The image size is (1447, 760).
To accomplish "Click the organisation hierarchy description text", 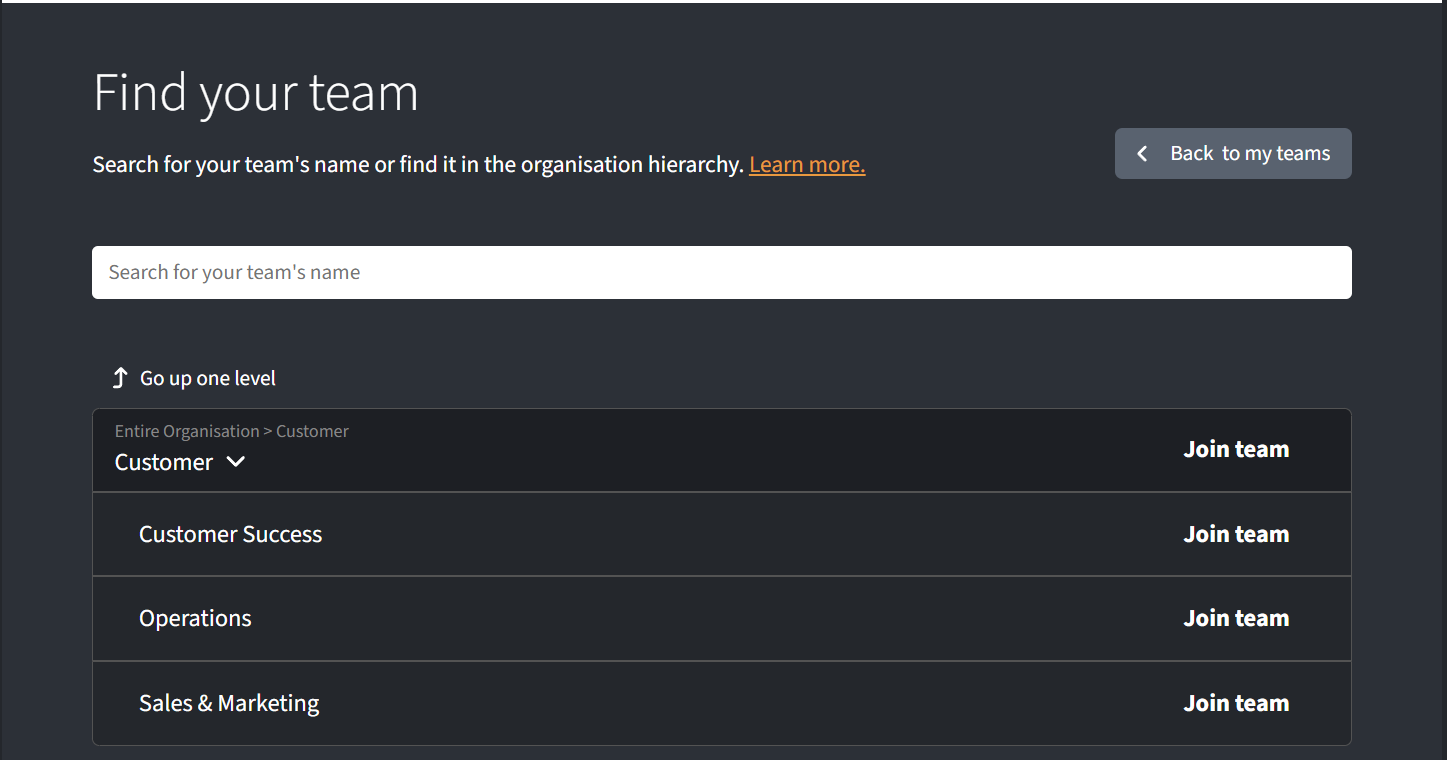I will coord(418,165).
